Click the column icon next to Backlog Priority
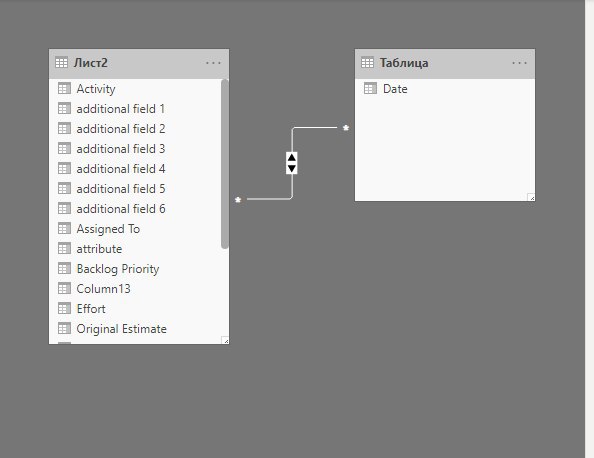 pos(64,269)
